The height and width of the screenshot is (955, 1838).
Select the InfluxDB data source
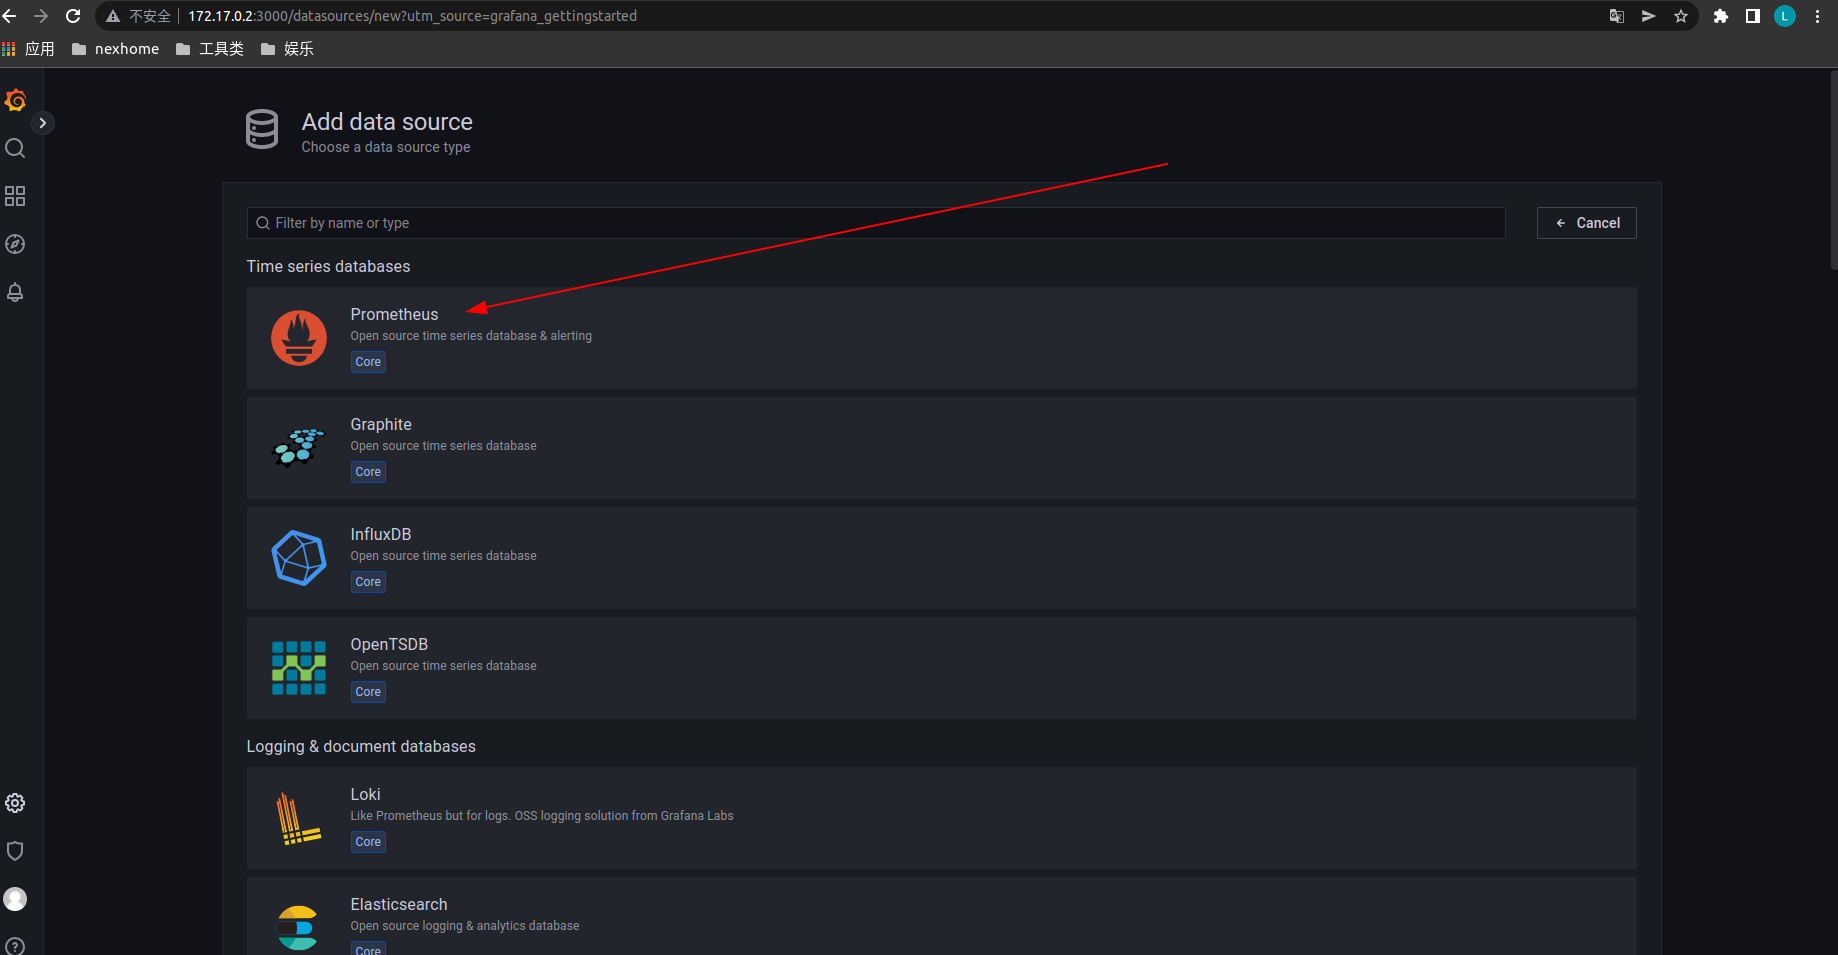[x=942, y=558]
